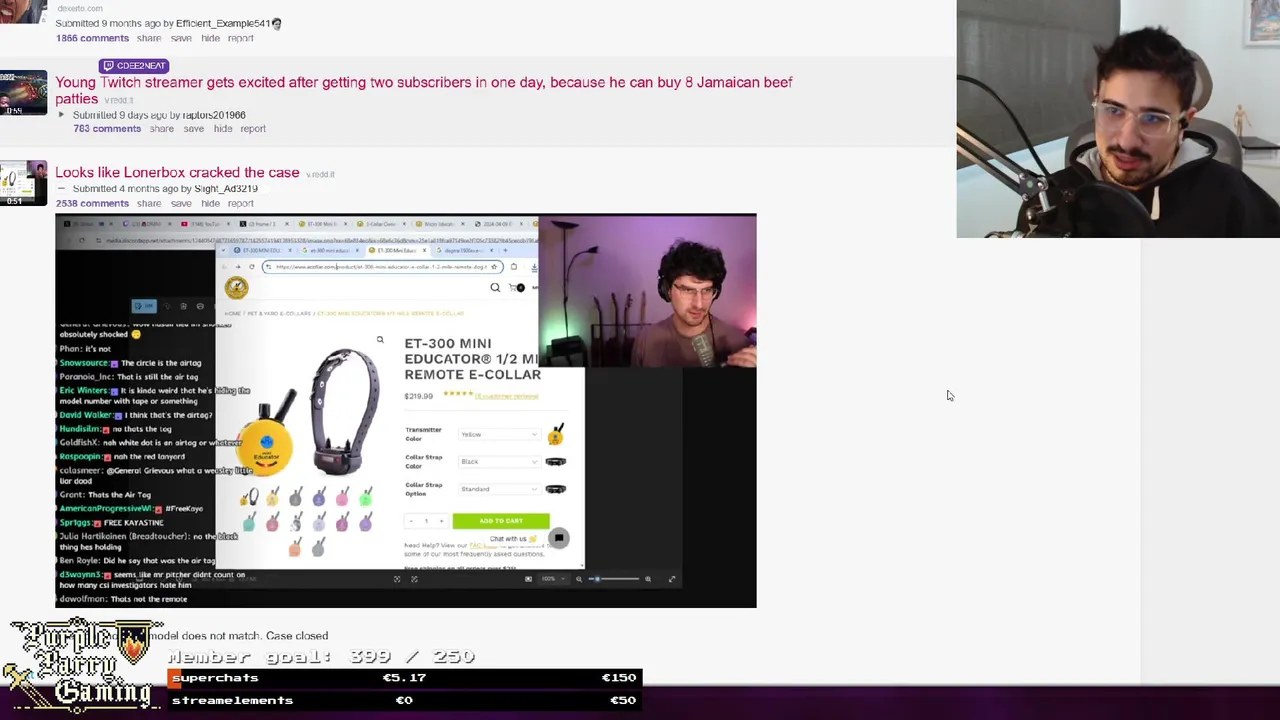Click Add to Cart in embedded video

(501, 521)
